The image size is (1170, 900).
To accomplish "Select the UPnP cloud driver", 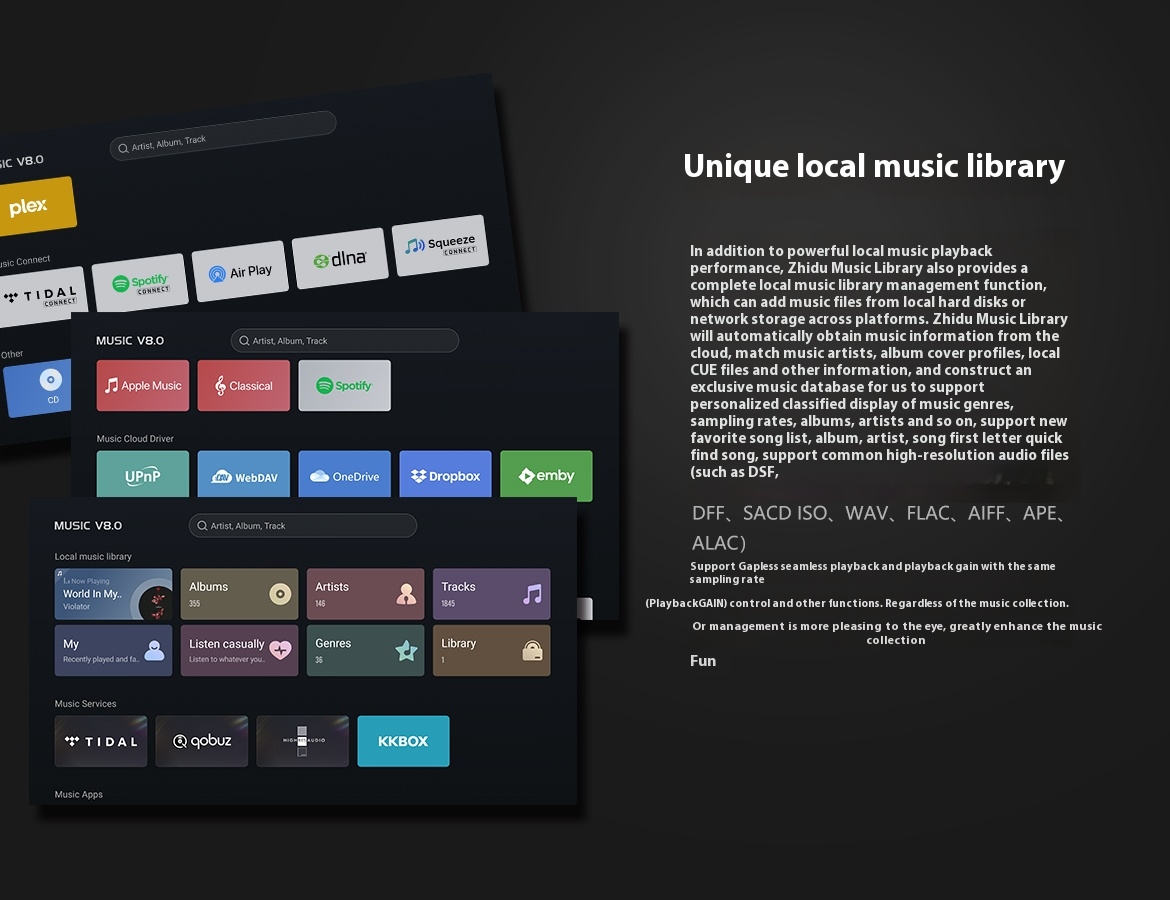I will tap(143, 476).
